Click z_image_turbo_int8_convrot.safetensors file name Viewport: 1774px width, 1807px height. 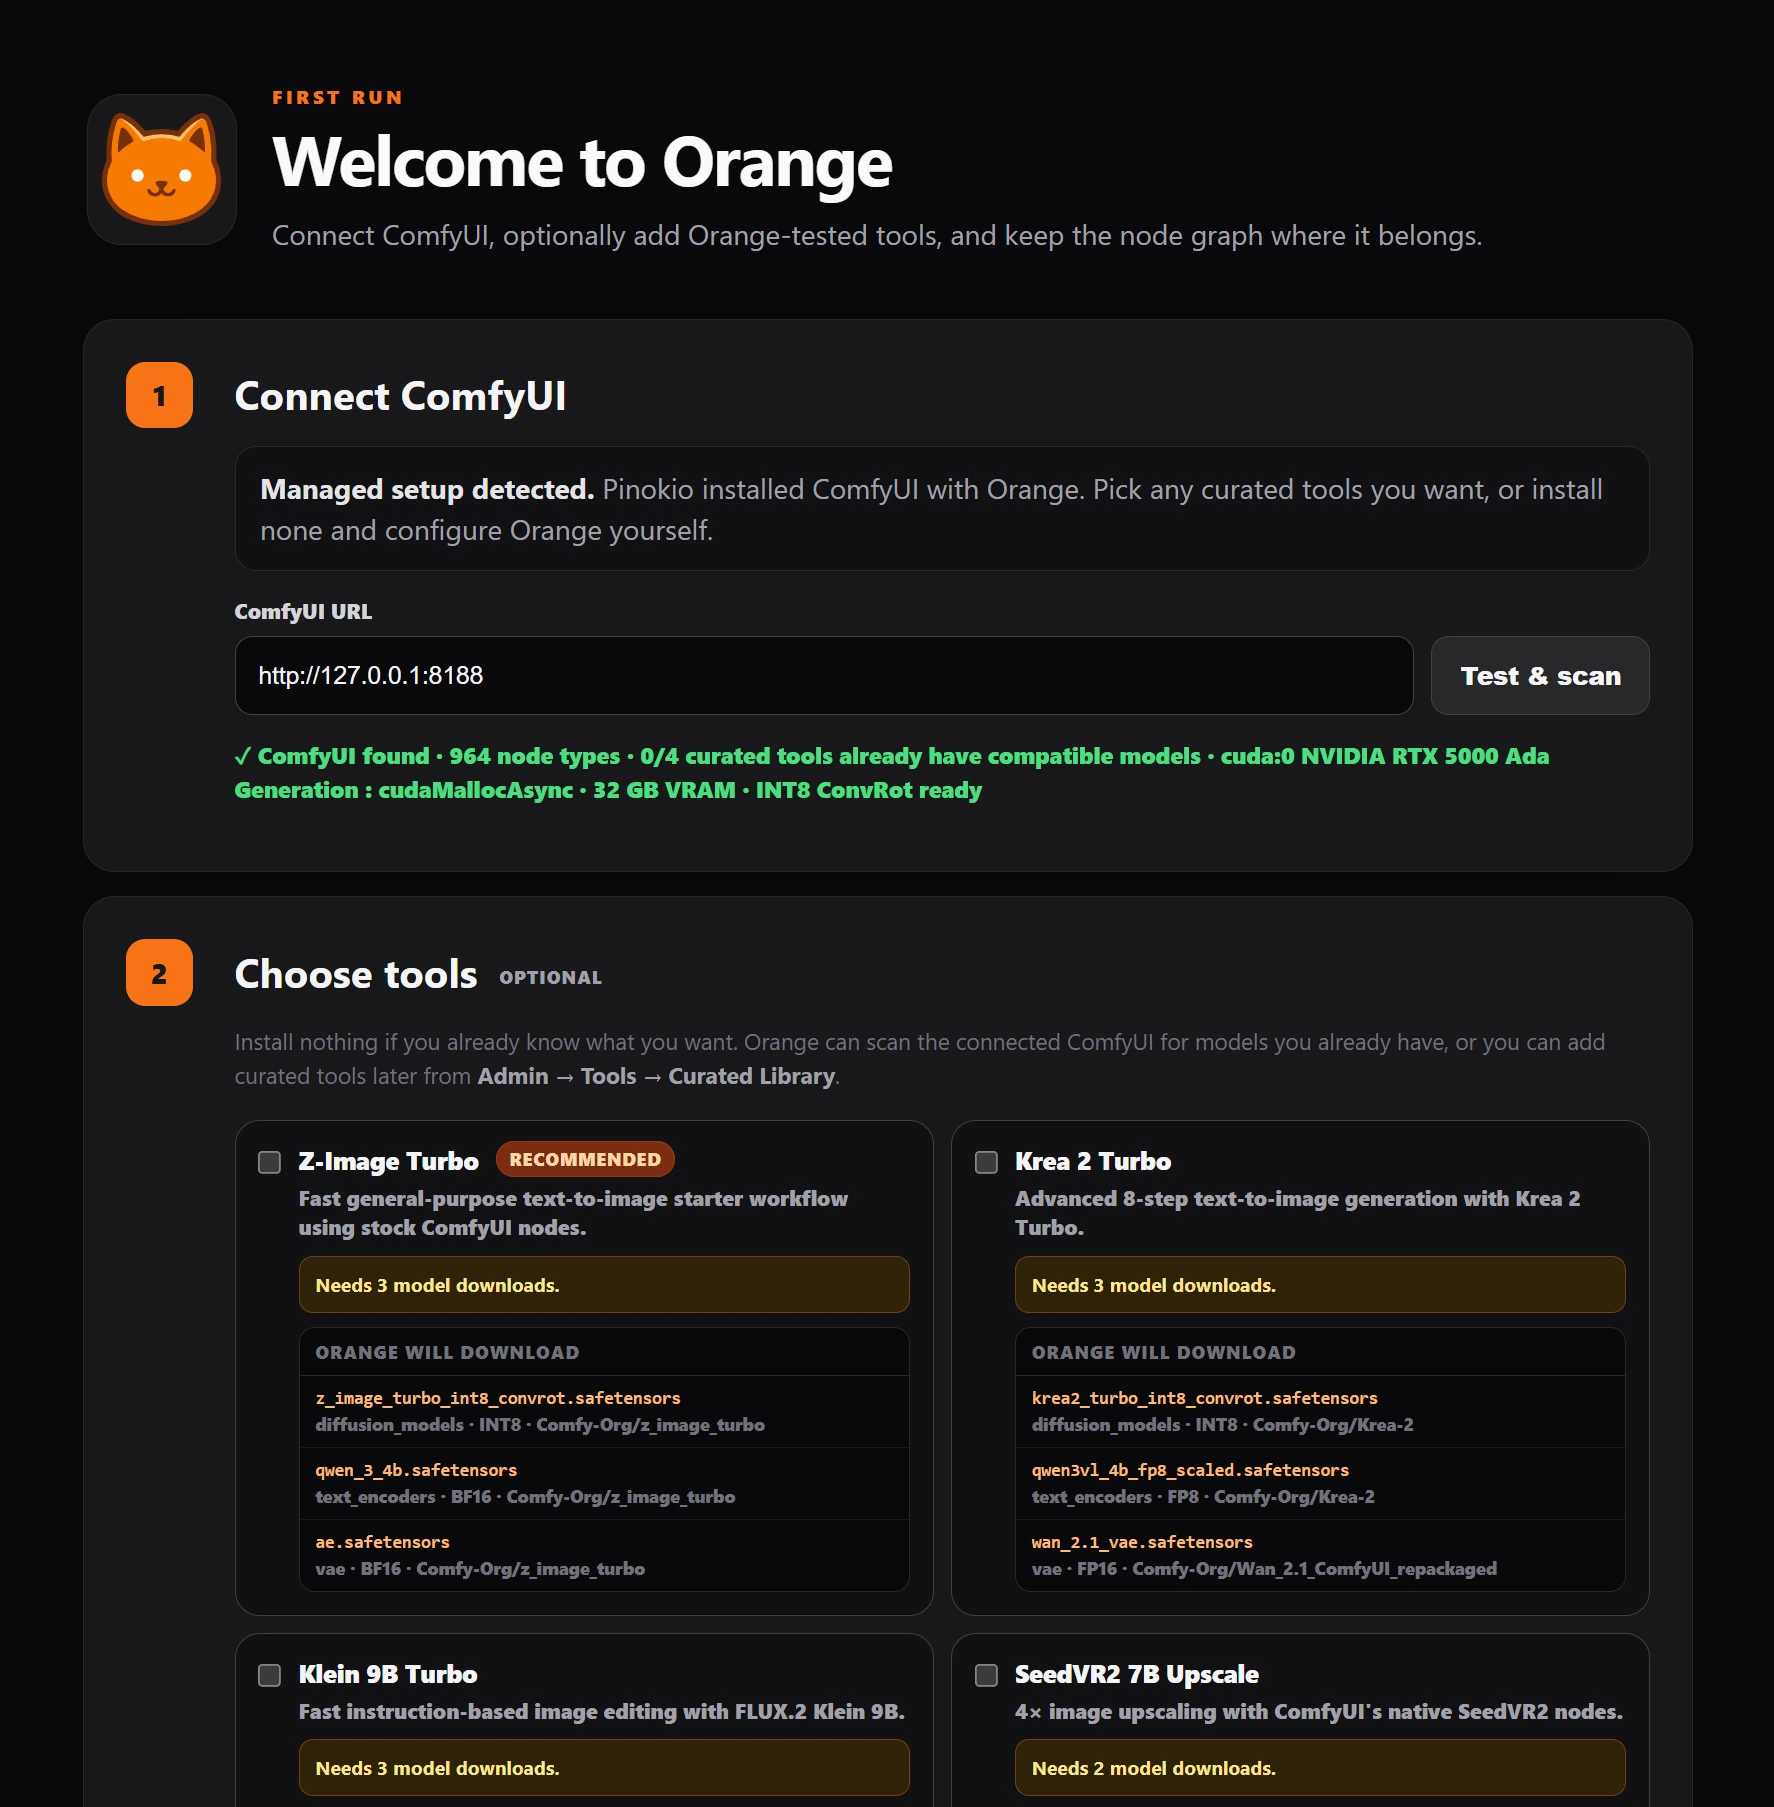click(498, 1398)
